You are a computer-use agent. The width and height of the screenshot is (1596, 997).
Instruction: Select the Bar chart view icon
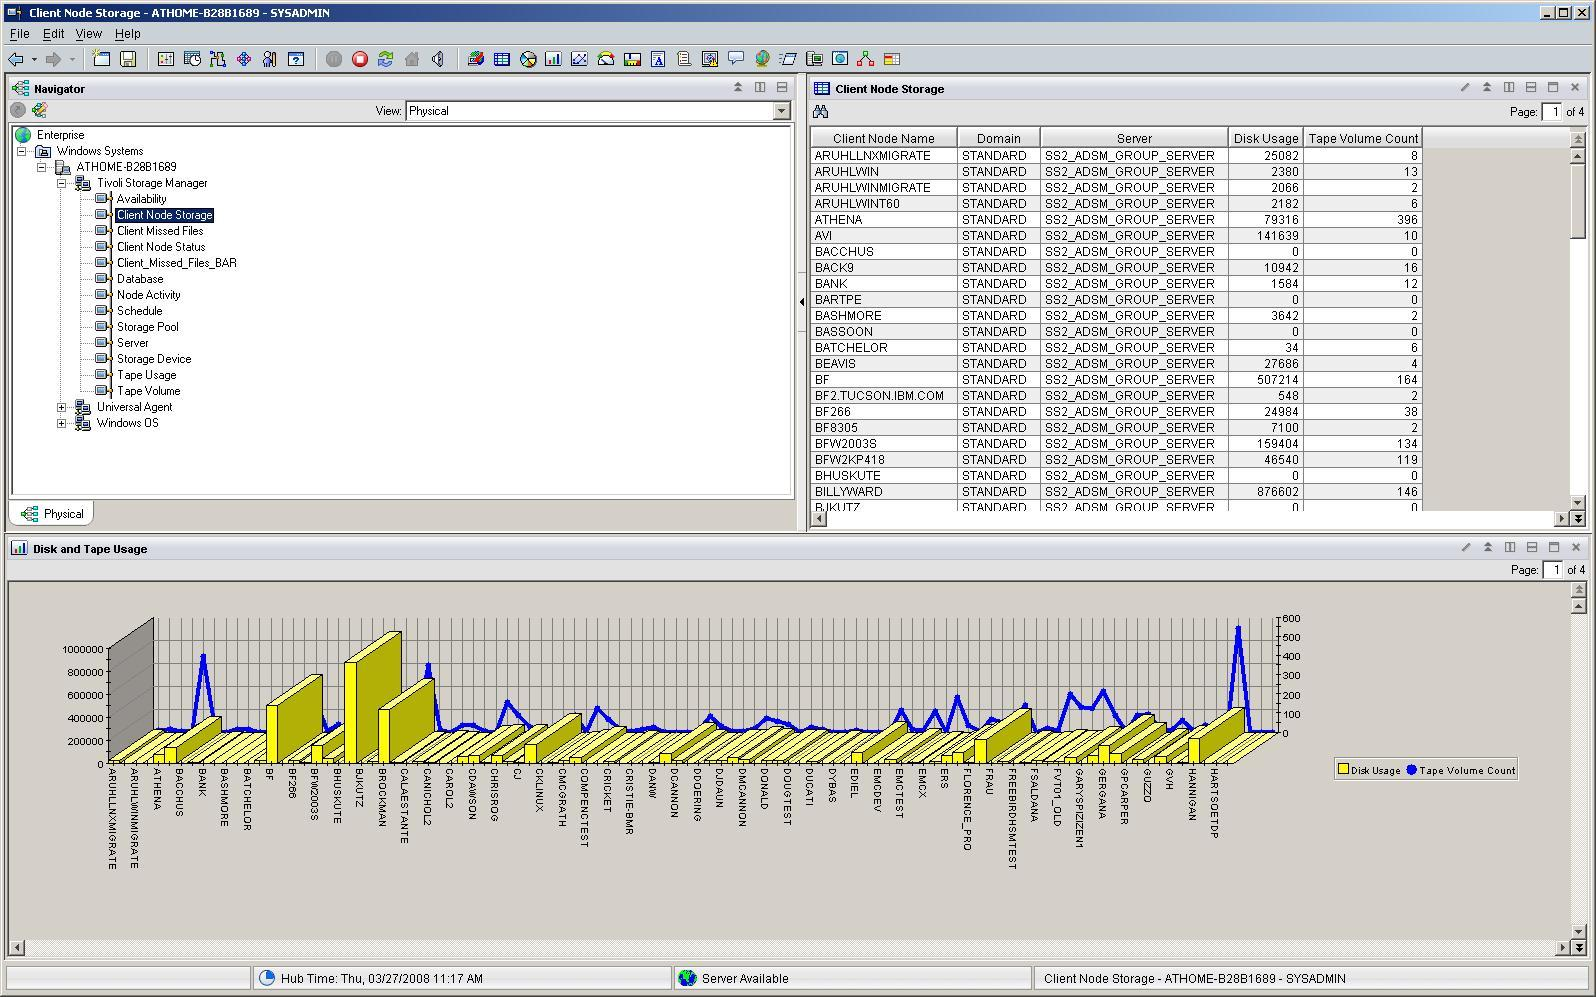click(x=553, y=59)
